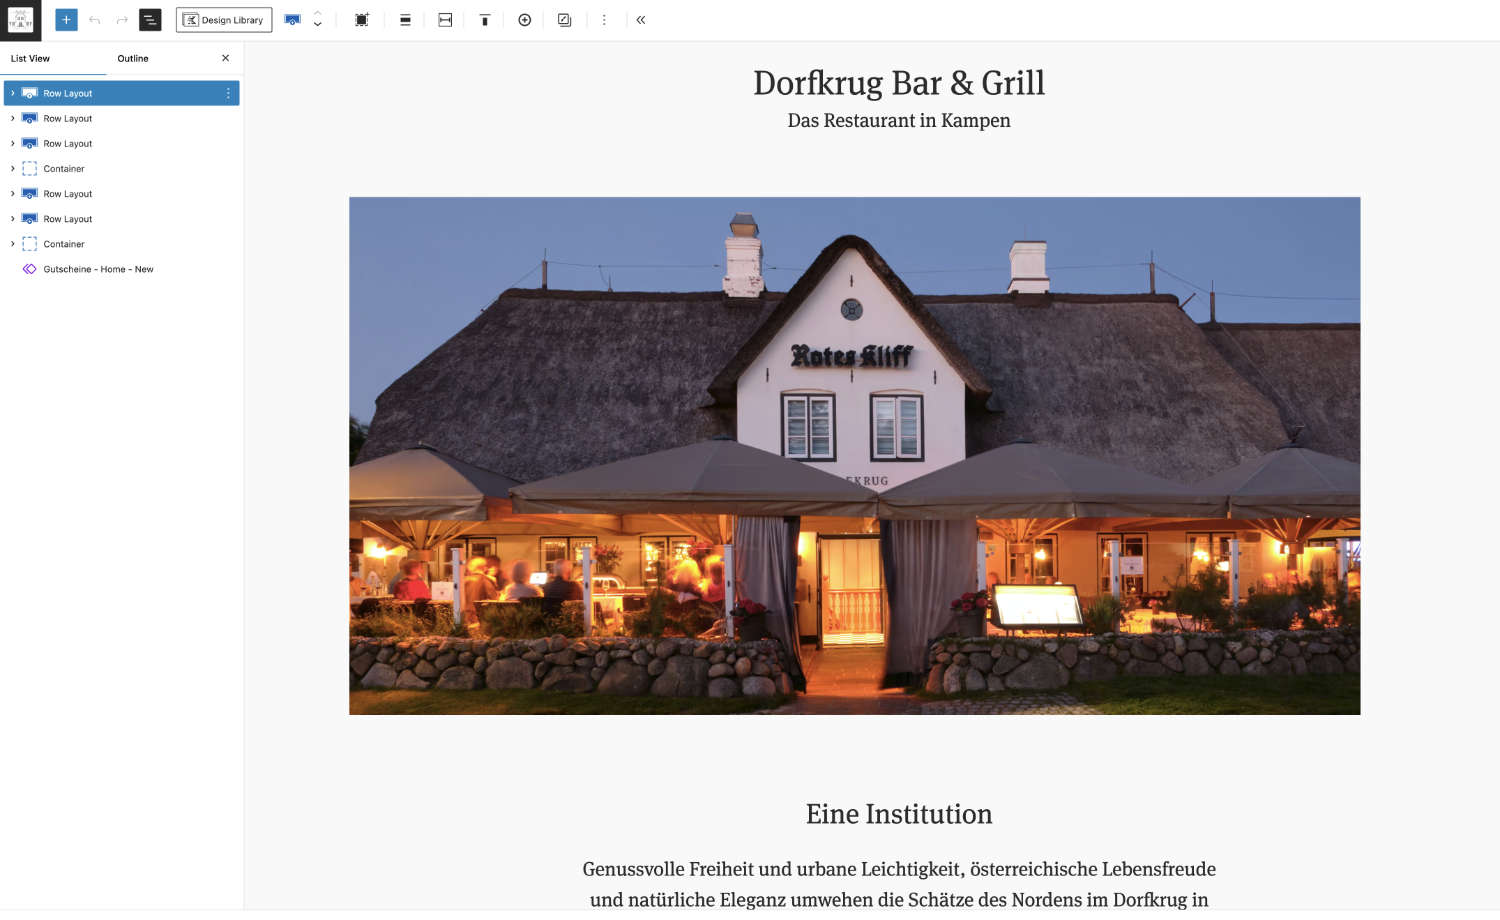
Task: Redo the last undone change
Action: 122,20
